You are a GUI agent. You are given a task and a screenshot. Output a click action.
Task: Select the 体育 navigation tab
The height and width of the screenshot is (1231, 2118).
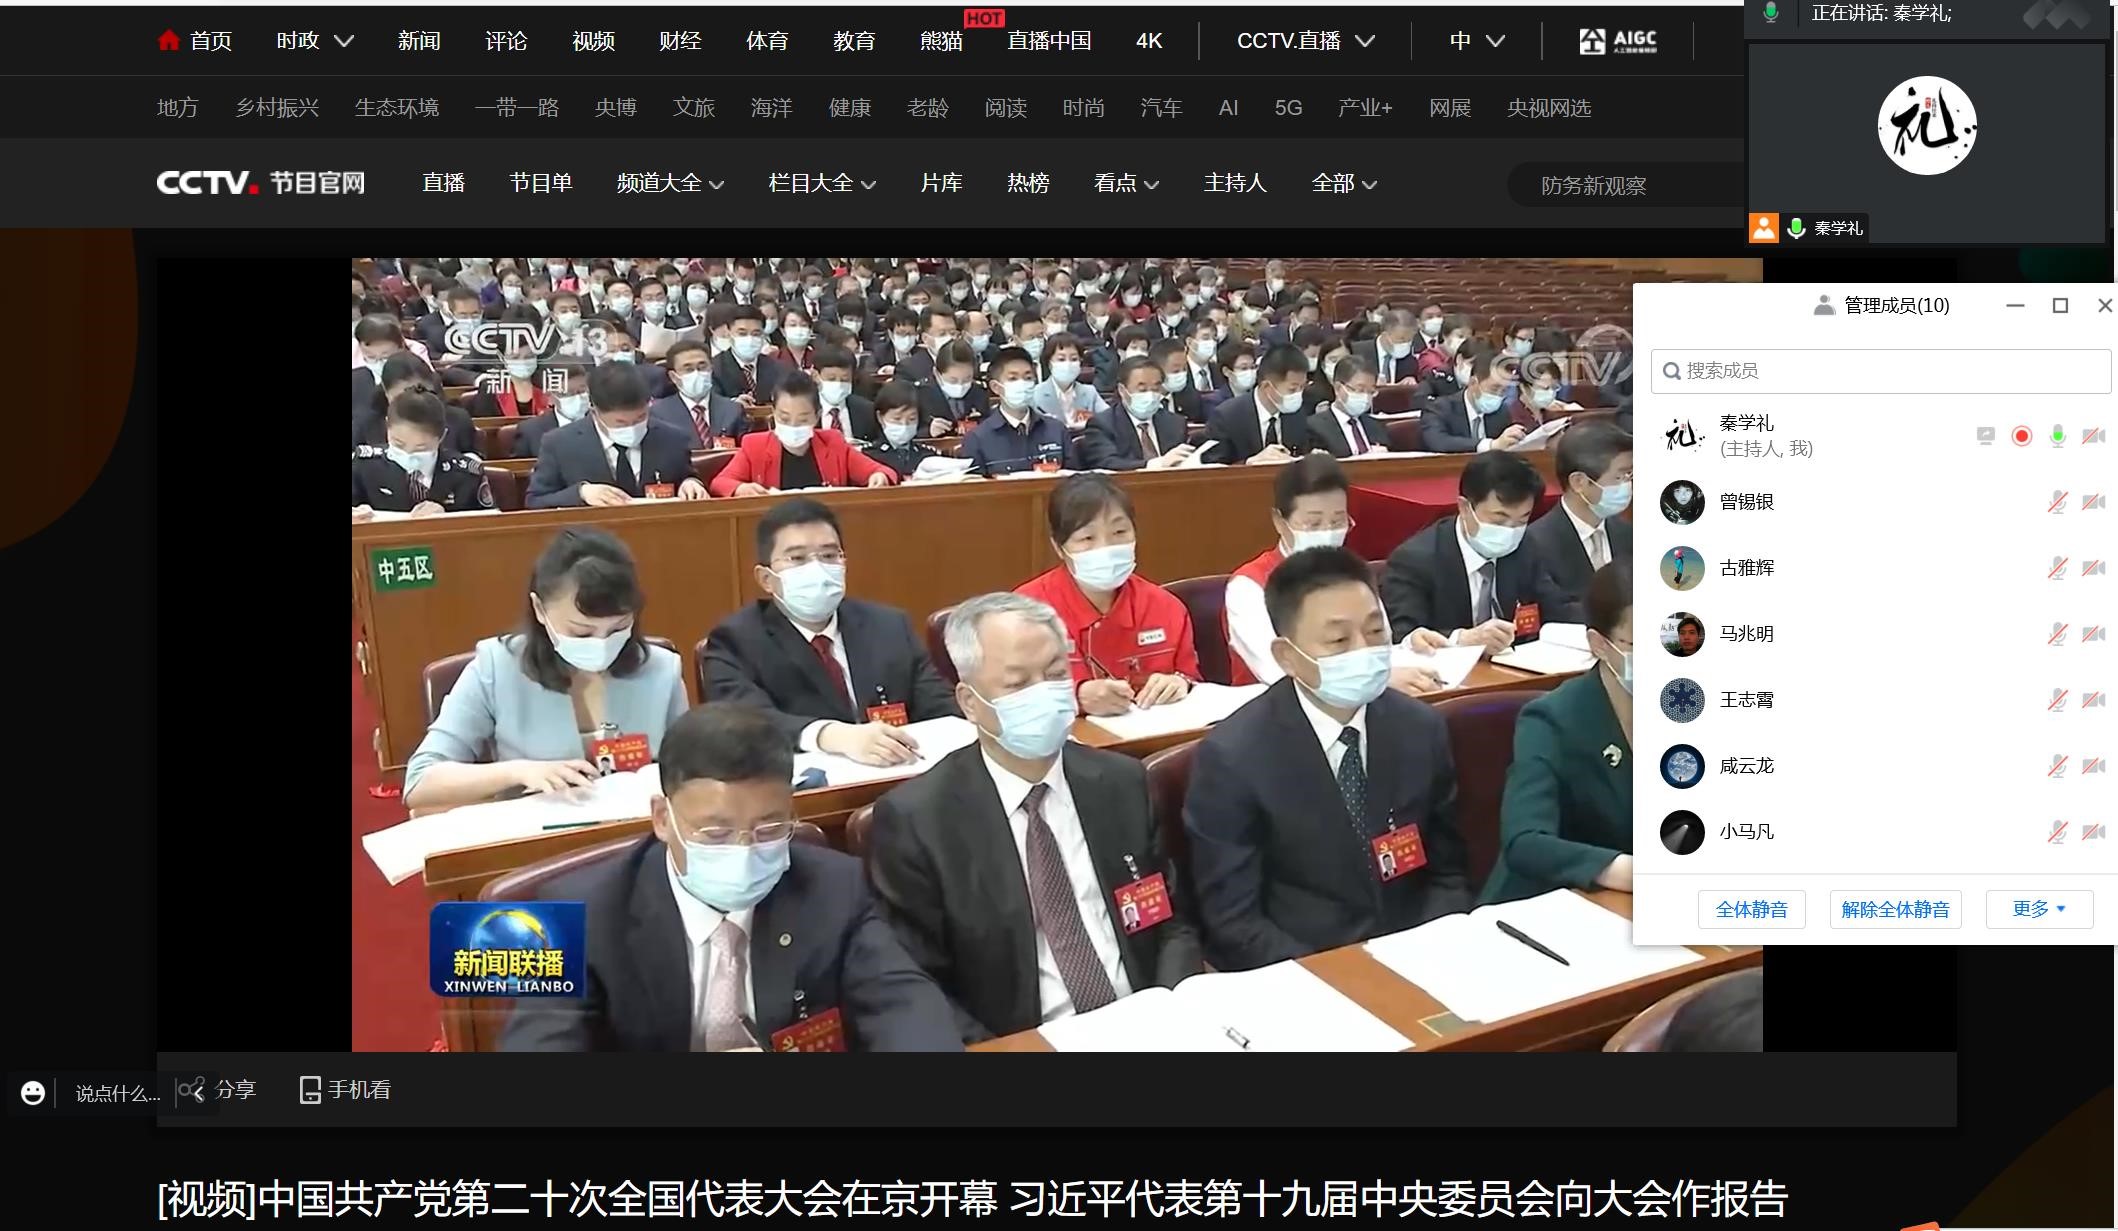click(766, 41)
